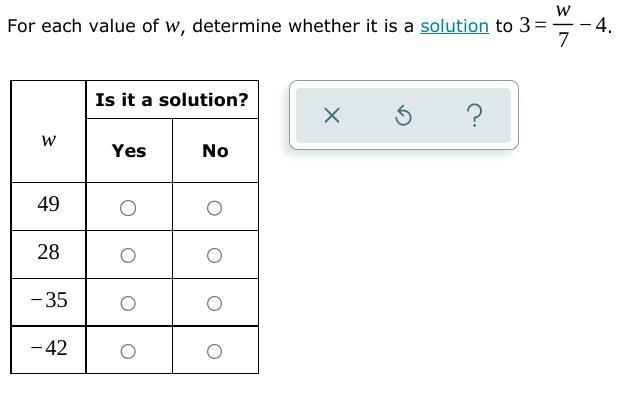The width and height of the screenshot is (629, 400).
Task: Select No for w equals 49
Action: (214, 208)
